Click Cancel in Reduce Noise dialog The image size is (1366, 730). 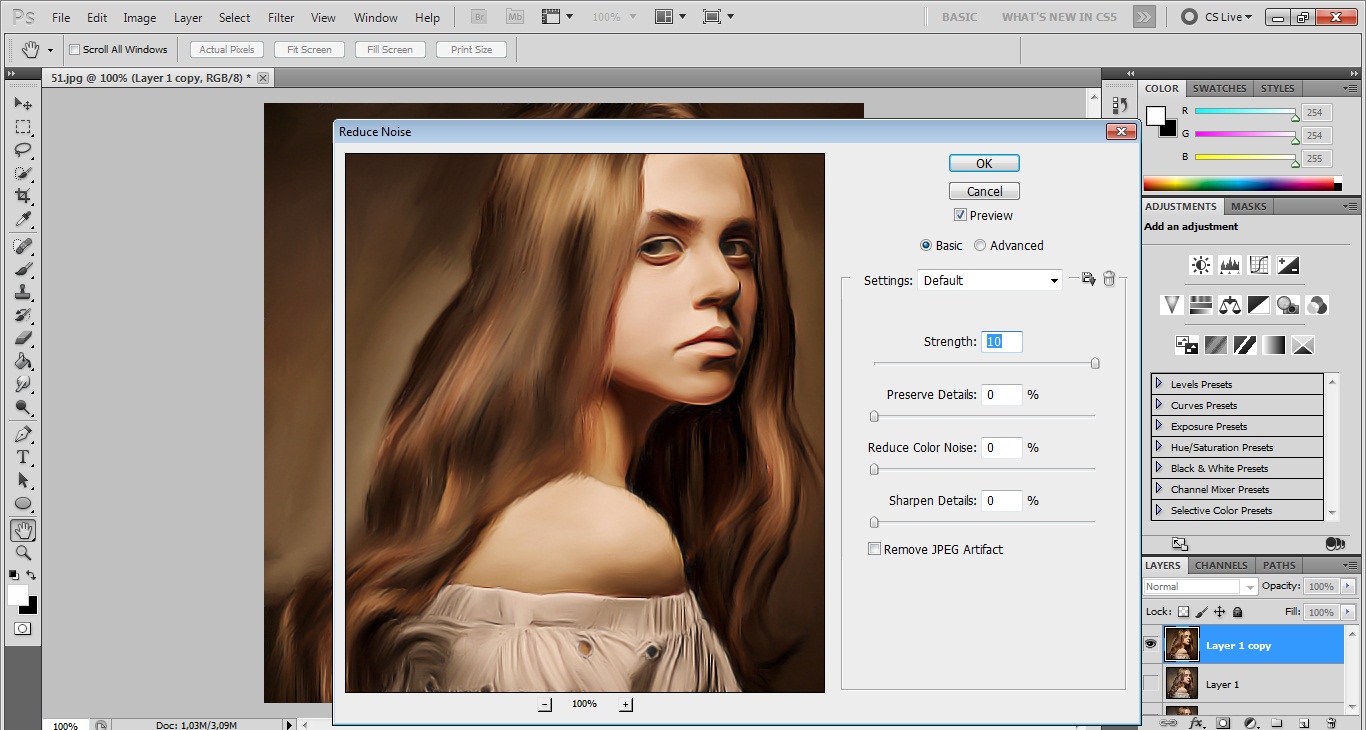(984, 191)
